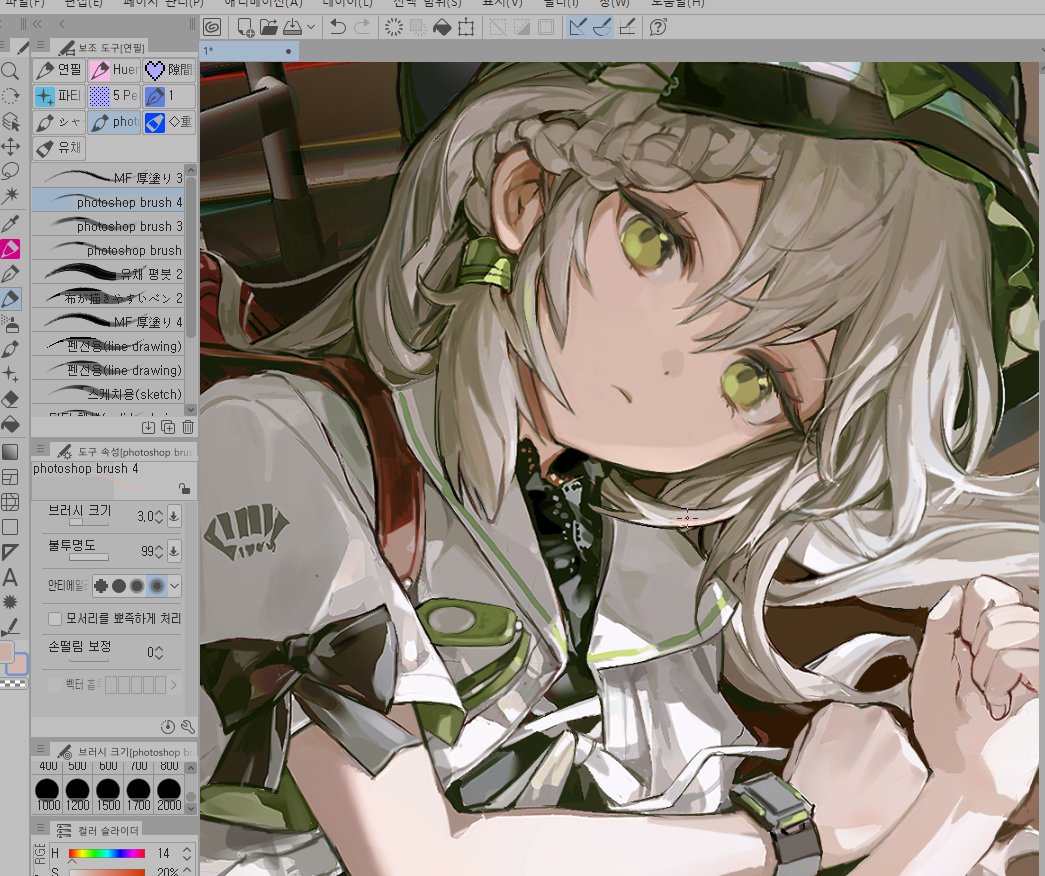
Task: Collapse the palette dock with the double chevron
Action: pyautogui.click(x=37, y=24)
